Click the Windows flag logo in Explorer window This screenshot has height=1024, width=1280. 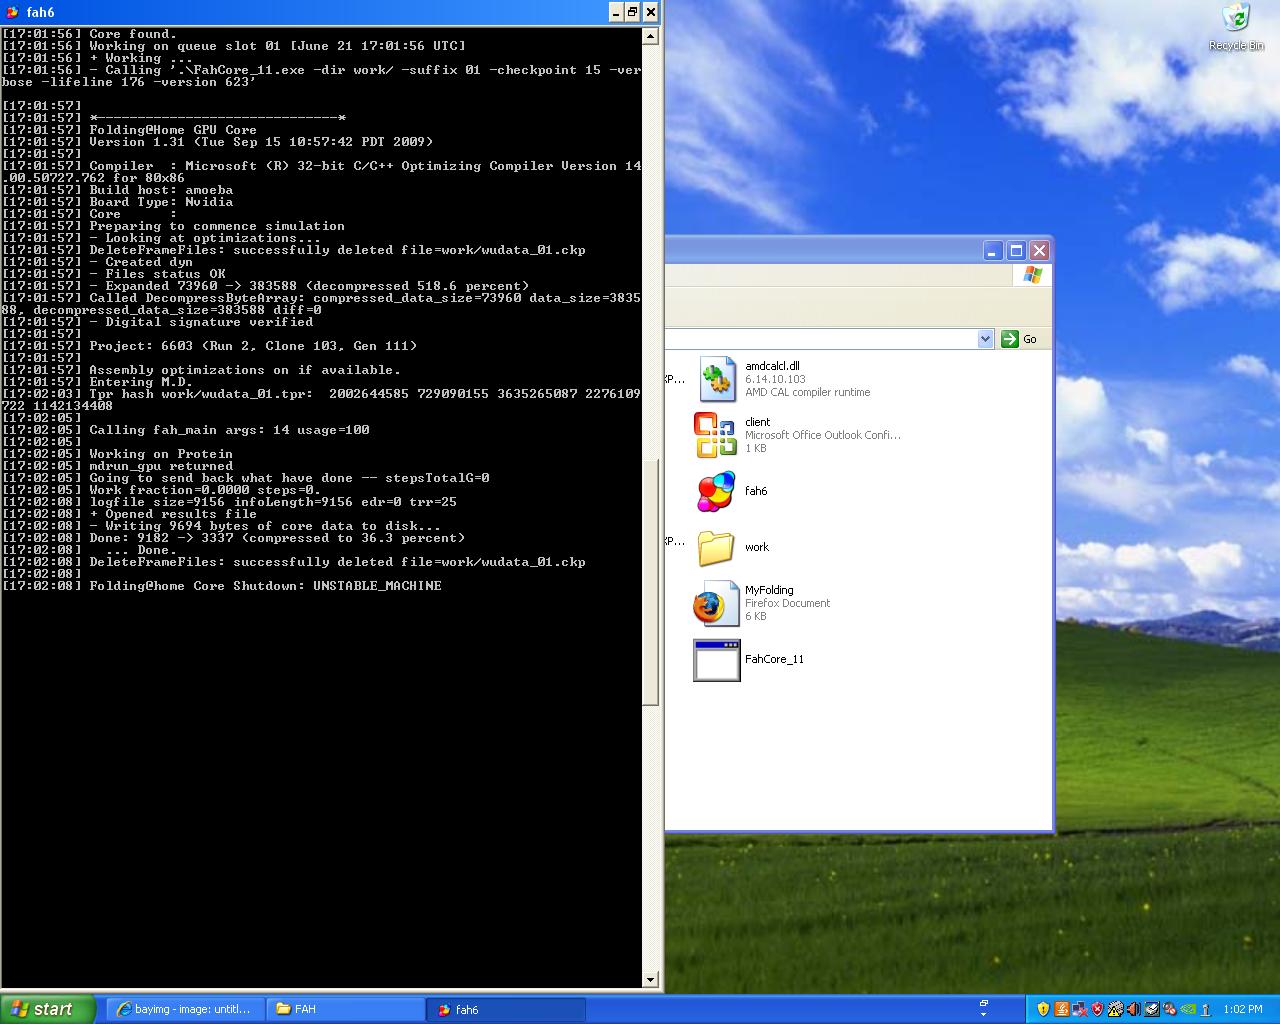click(x=1032, y=275)
